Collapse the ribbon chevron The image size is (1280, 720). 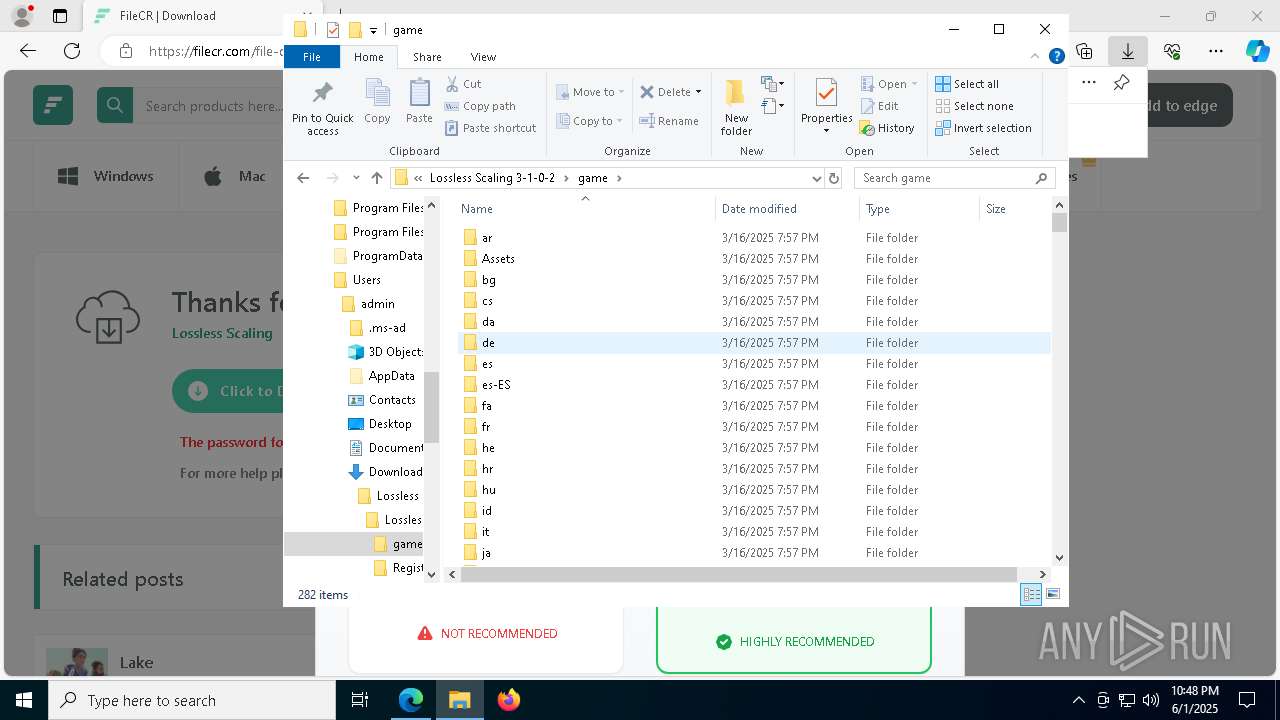[1035, 57]
